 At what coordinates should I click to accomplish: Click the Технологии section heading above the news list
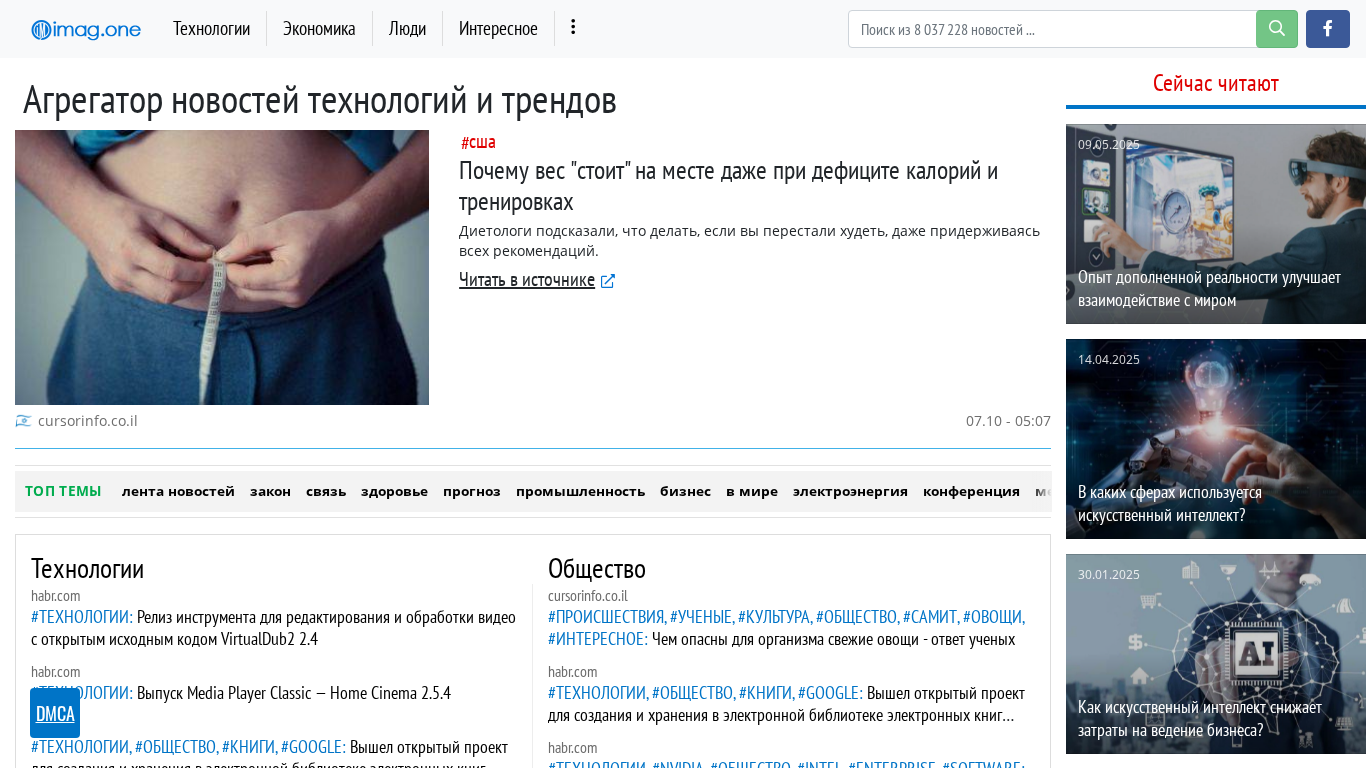(x=87, y=568)
